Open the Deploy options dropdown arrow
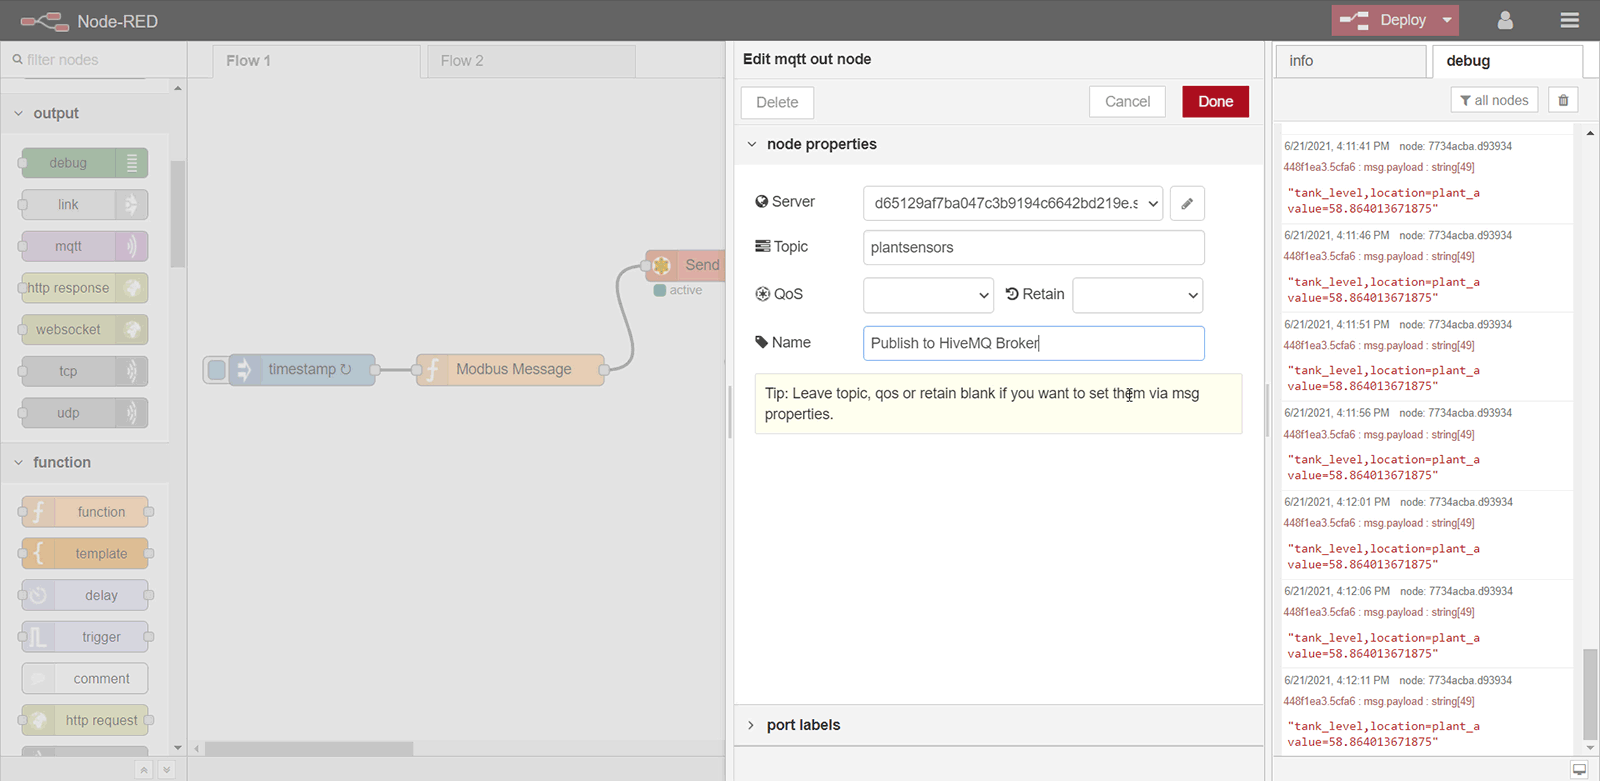1600x781 pixels. [1447, 20]
